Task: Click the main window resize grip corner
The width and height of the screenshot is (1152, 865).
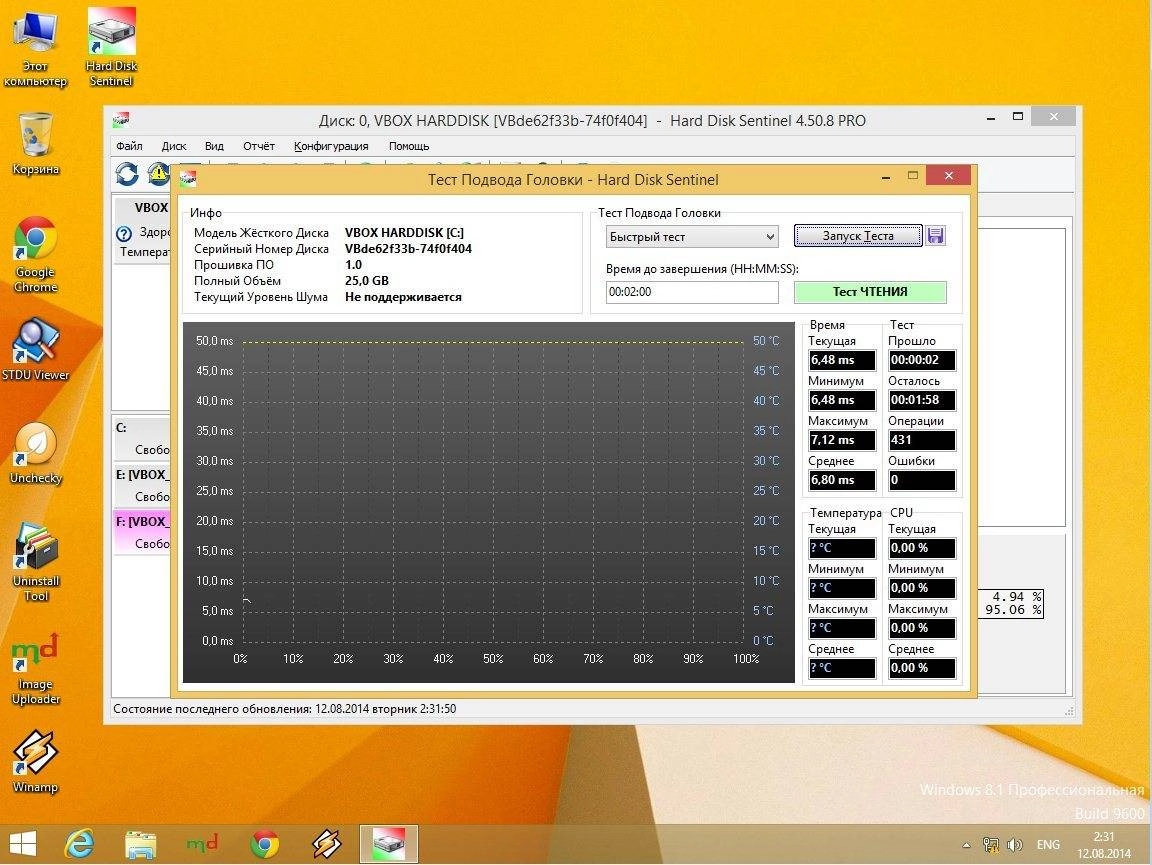Action: tap(1070, 711)
